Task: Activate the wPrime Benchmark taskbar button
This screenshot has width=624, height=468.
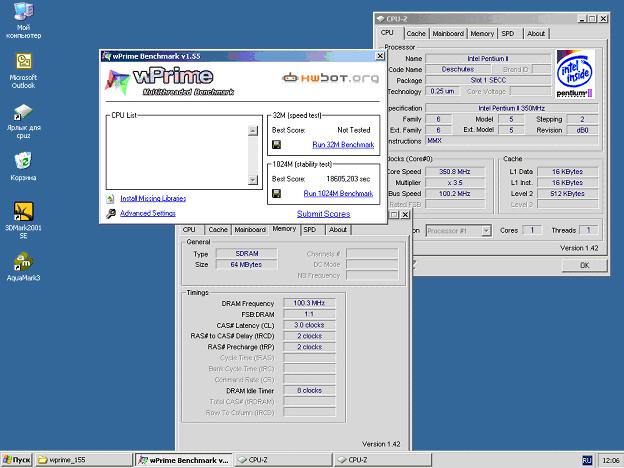Action: point(184,460)
